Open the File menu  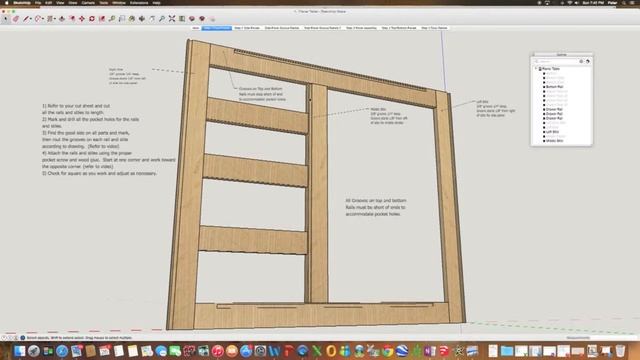point(38,3)
